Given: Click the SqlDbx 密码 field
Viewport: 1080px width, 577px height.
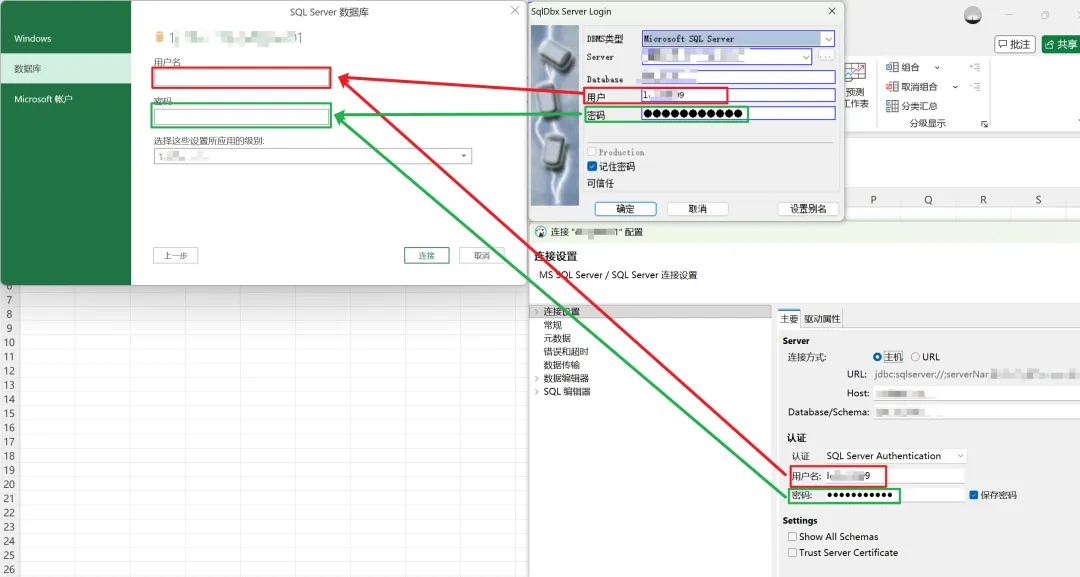Looking at the screenshot, I should pos(738,114).
